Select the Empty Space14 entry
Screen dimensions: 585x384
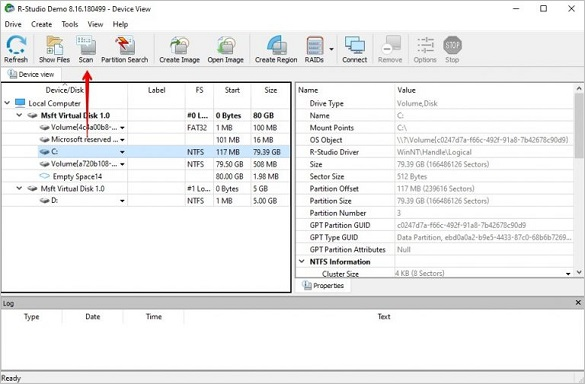pos(77,176)
